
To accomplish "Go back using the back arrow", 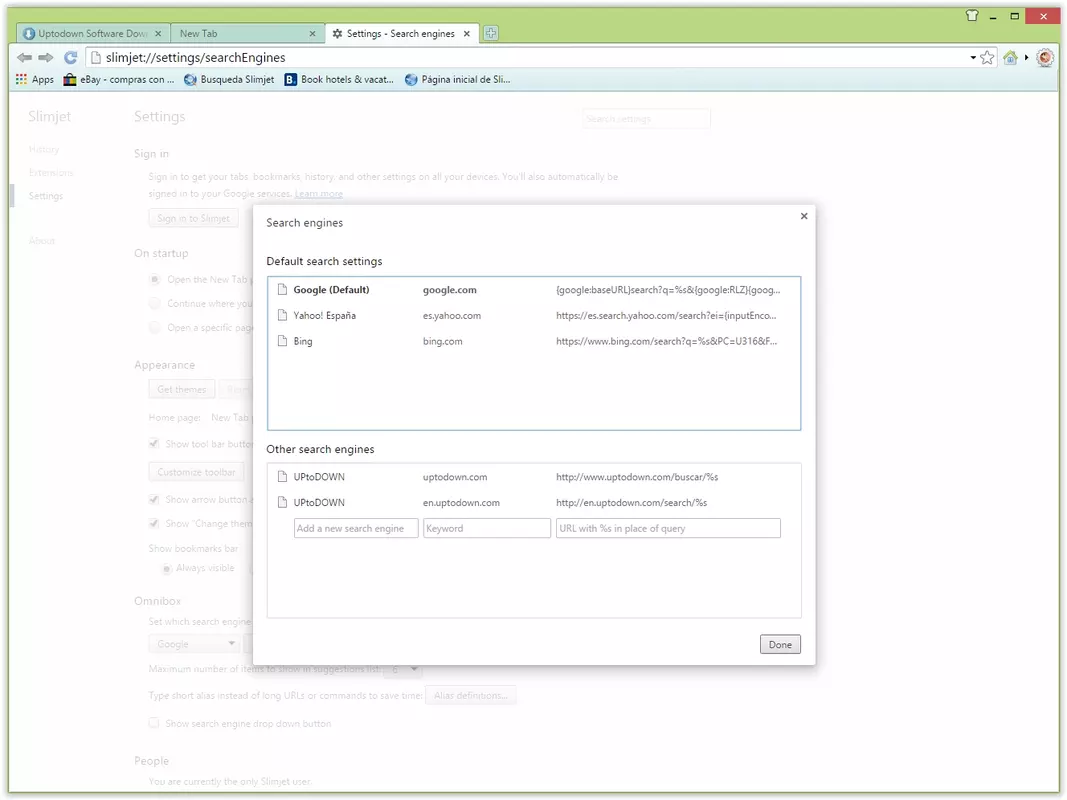I will point(24,58).
